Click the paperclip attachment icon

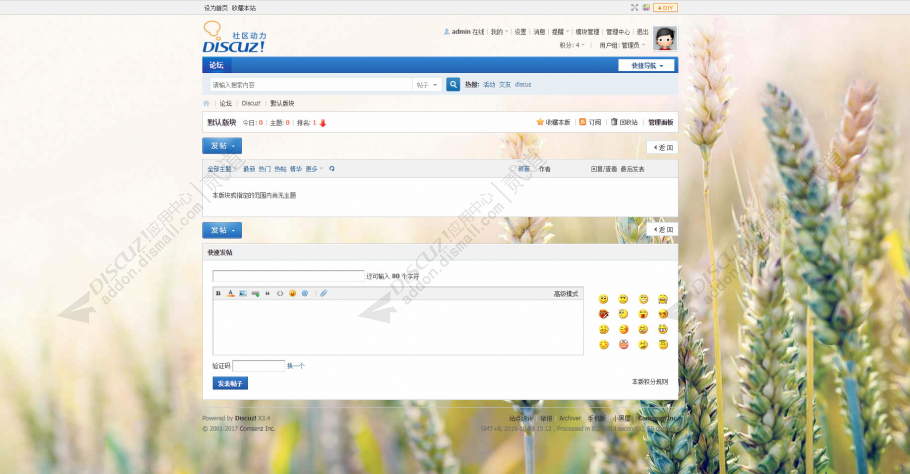[324, 294]
